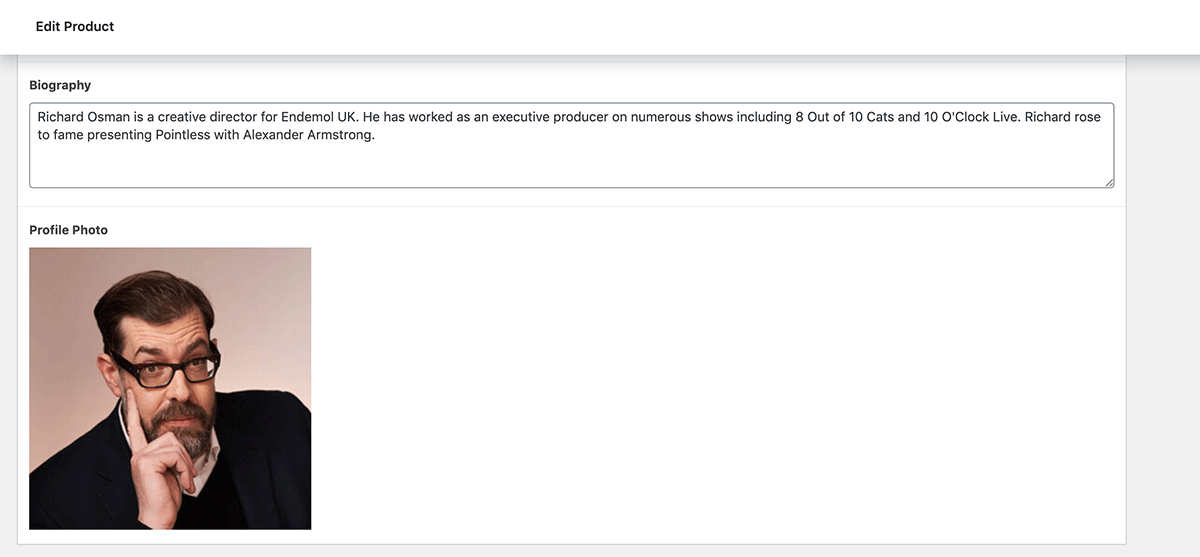Click the Edit Product header title
The width and height of the screenshot is (1200, 557).
coord(75,27)
